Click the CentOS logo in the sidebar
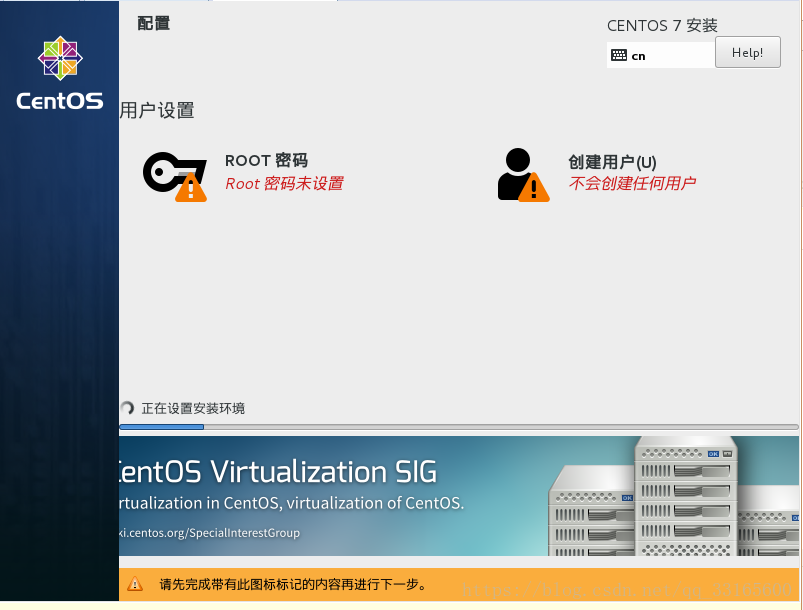 pyautogui.click(x=60, y=58)
